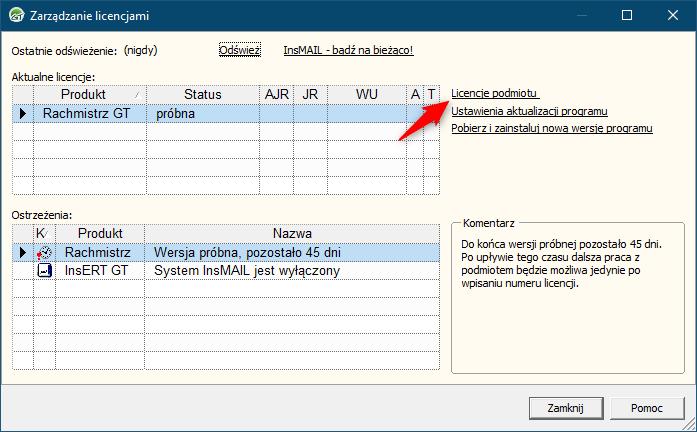Click the Nazwa column header in warnings
The width and height of the screenshot is (697, 432).
(292, 233)
